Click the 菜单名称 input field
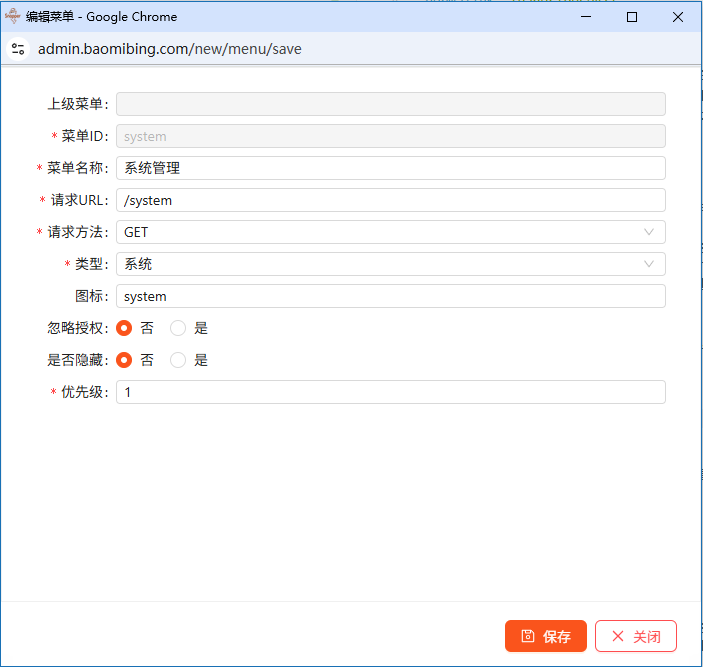This screenshot has height=667, width=703. (390, 168)
